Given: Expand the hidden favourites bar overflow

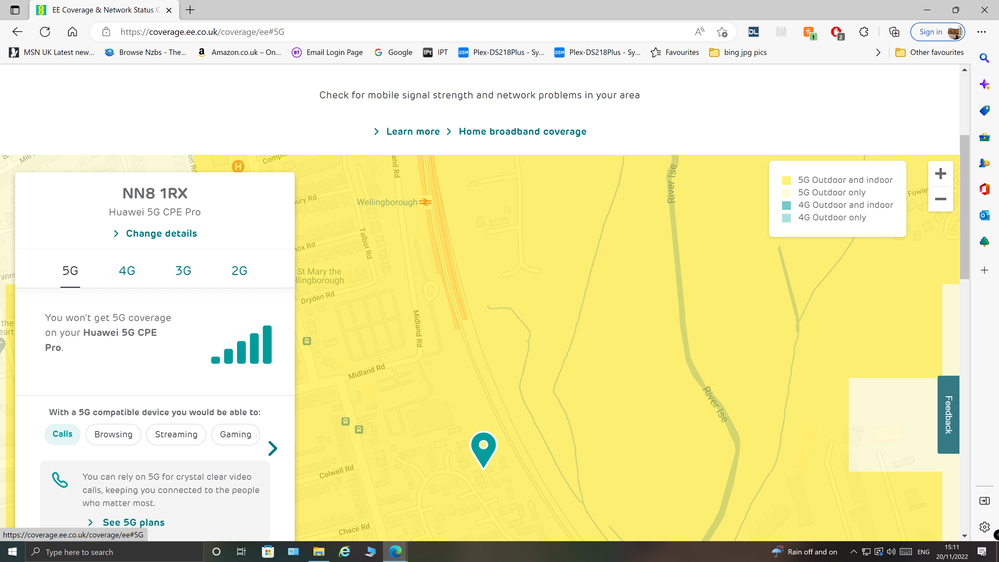Looking at the screenshot, I should (878, 52).
